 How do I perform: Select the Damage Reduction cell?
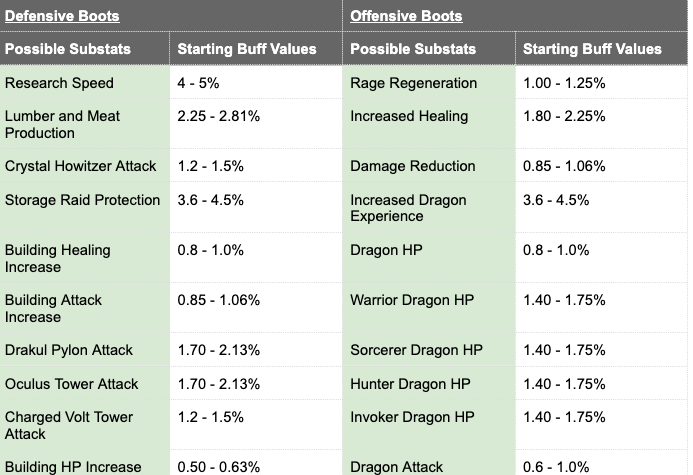tap(429, 165)
